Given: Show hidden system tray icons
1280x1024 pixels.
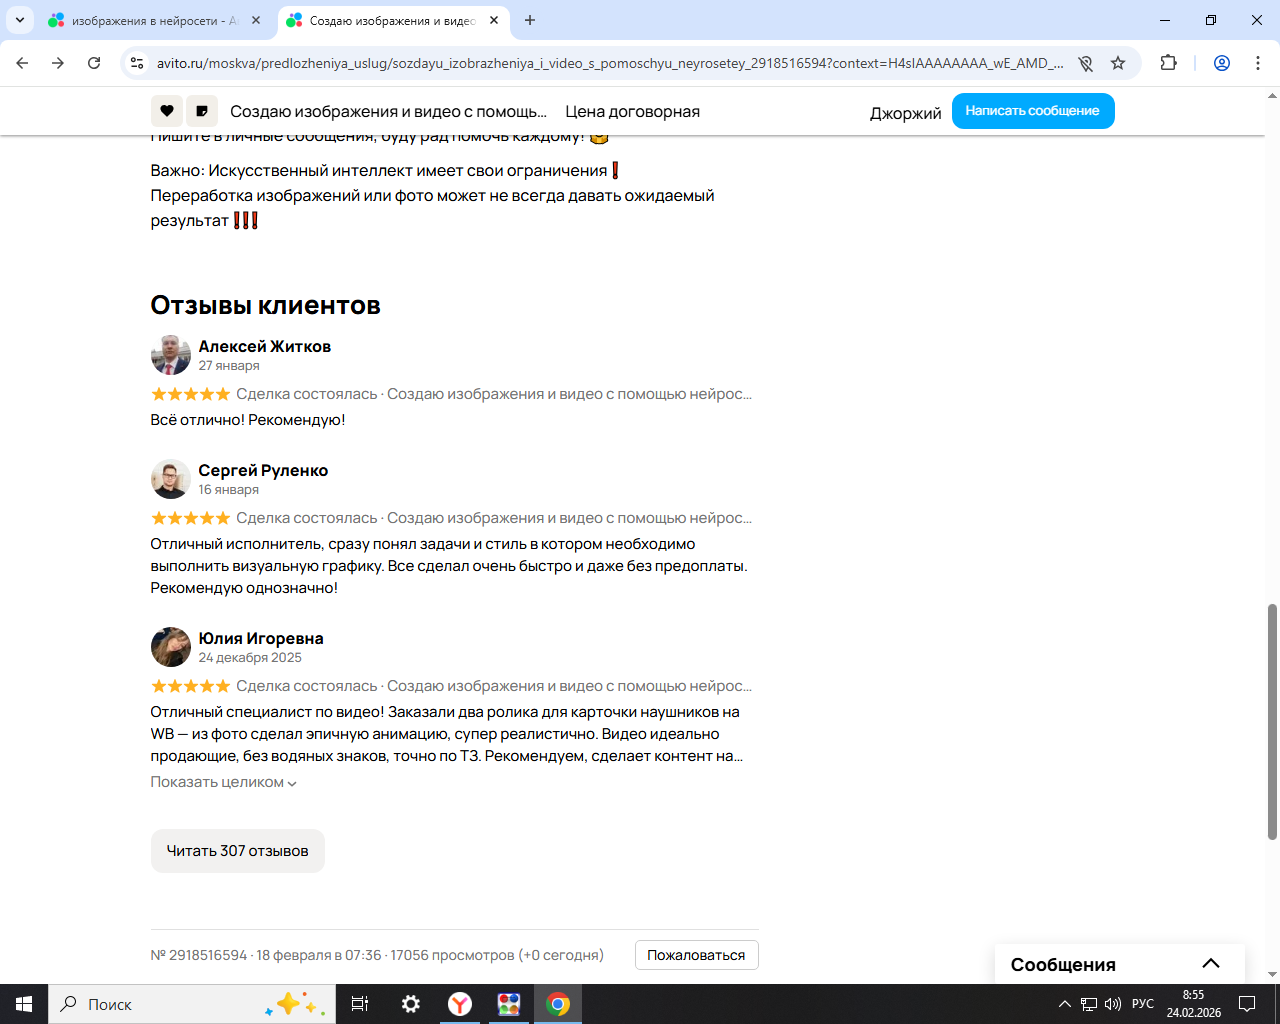Looking at the screenshot, I should click(1064, 1004).
